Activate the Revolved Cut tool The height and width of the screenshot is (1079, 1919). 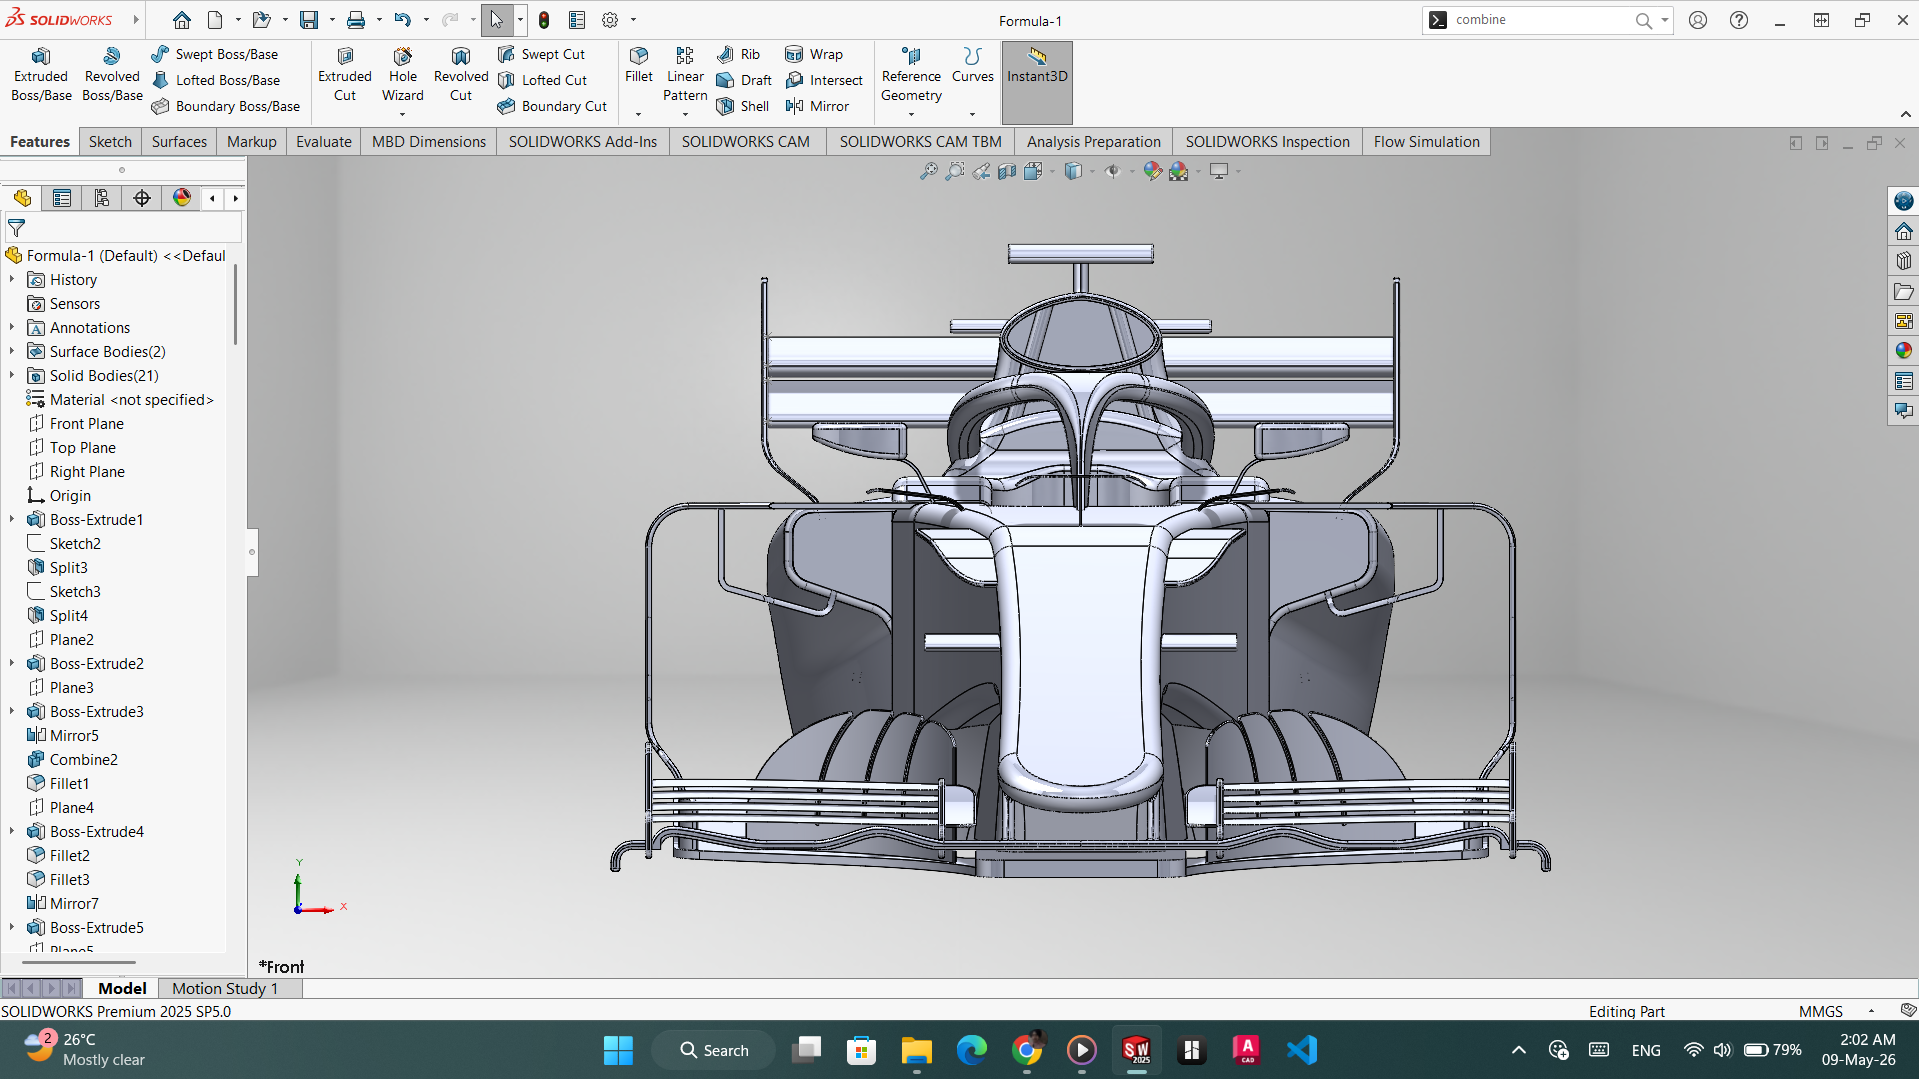point(461,75)
